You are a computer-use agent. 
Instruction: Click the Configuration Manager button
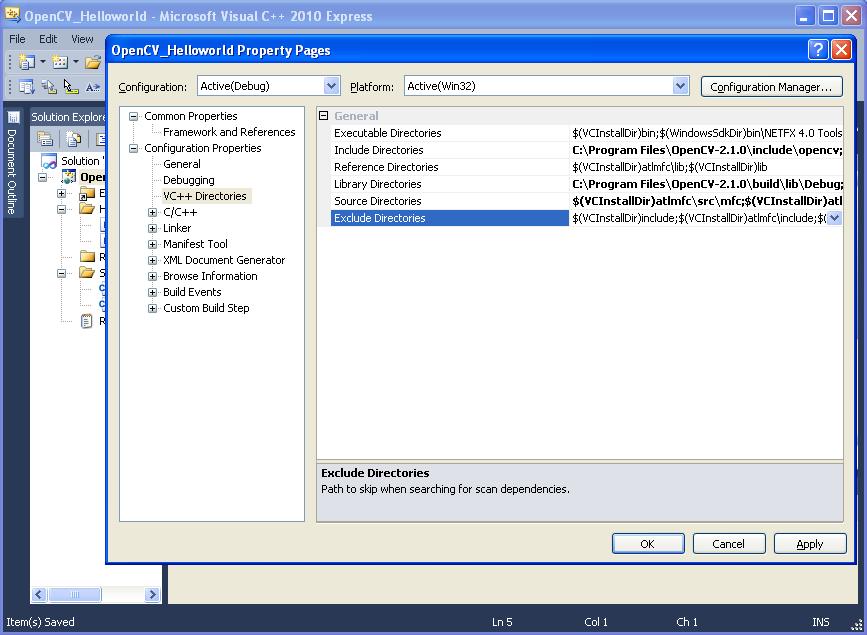click(x=771, y=86)
